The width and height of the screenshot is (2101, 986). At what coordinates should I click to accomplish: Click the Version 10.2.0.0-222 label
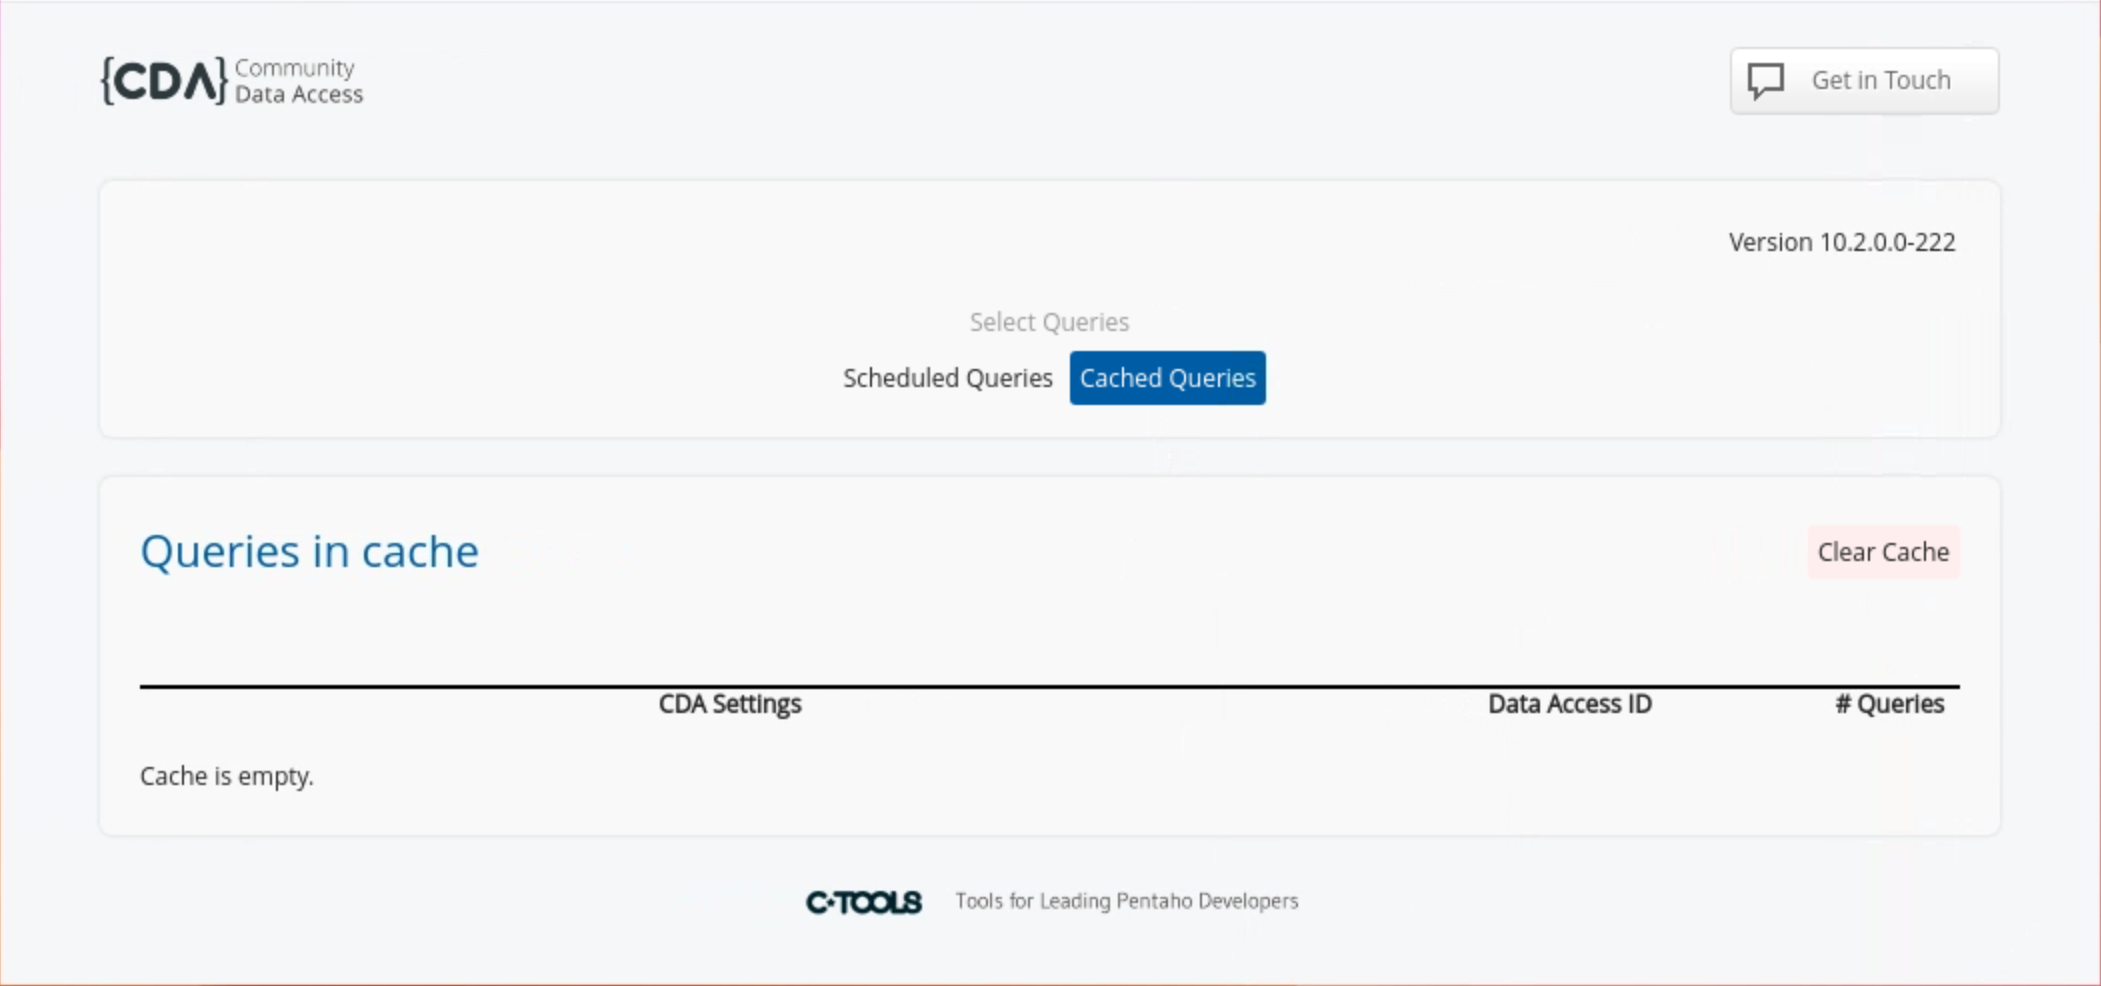point(1841,242)
